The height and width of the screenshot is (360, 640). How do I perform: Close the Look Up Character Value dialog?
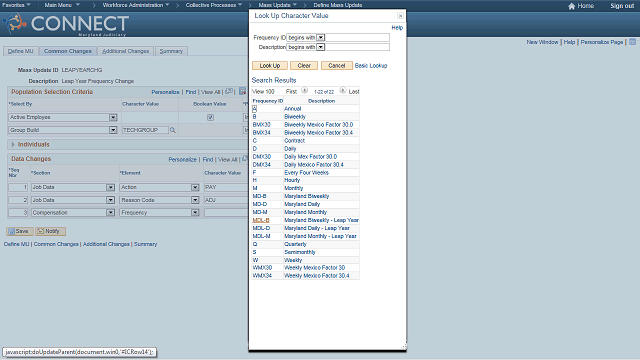400,16
